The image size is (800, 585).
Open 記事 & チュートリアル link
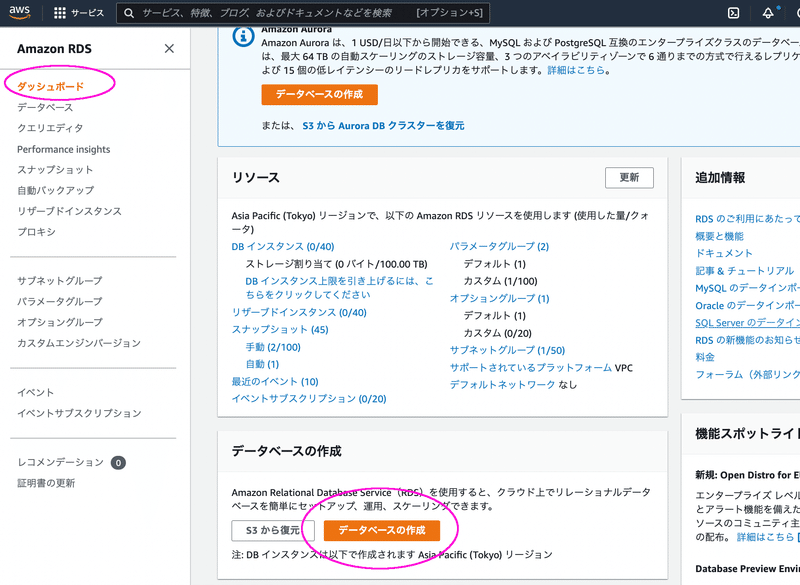click(x=744, y=271)
